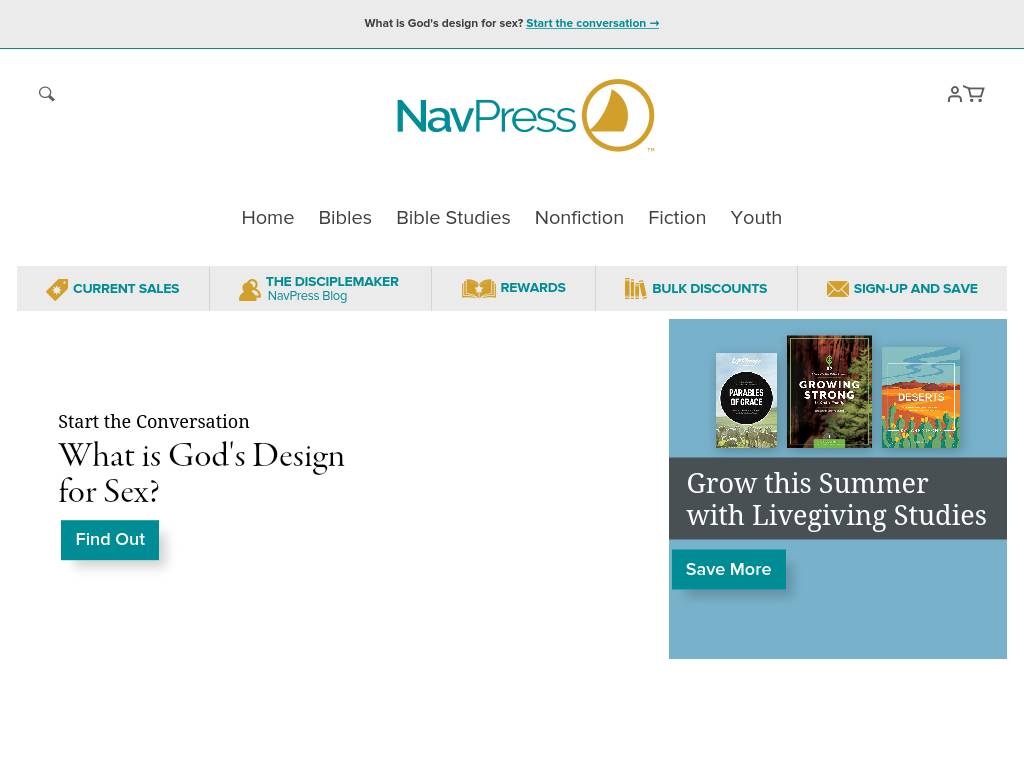1024x768 pixels.
Task: Click the Deserts book cover
Action: [921, 397]
